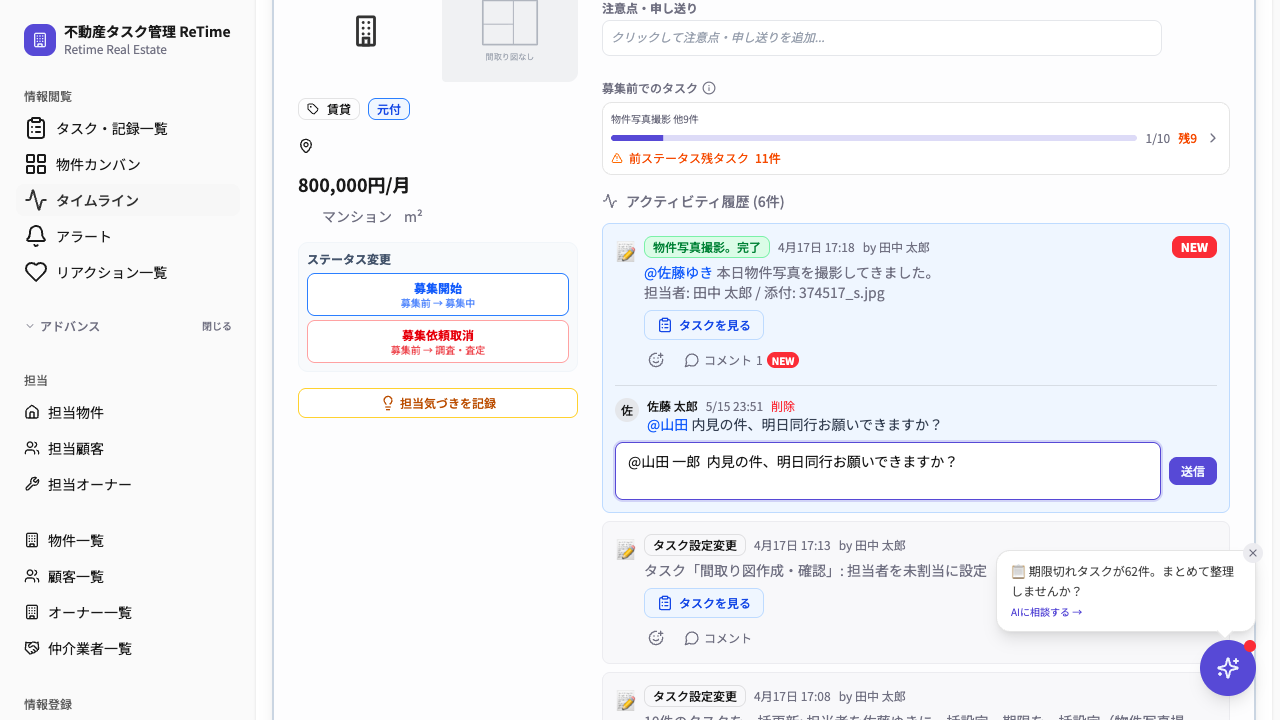Screen dimensions: 1280x720
Task: Click the 送信 button
Action: tap(1193, 471)
